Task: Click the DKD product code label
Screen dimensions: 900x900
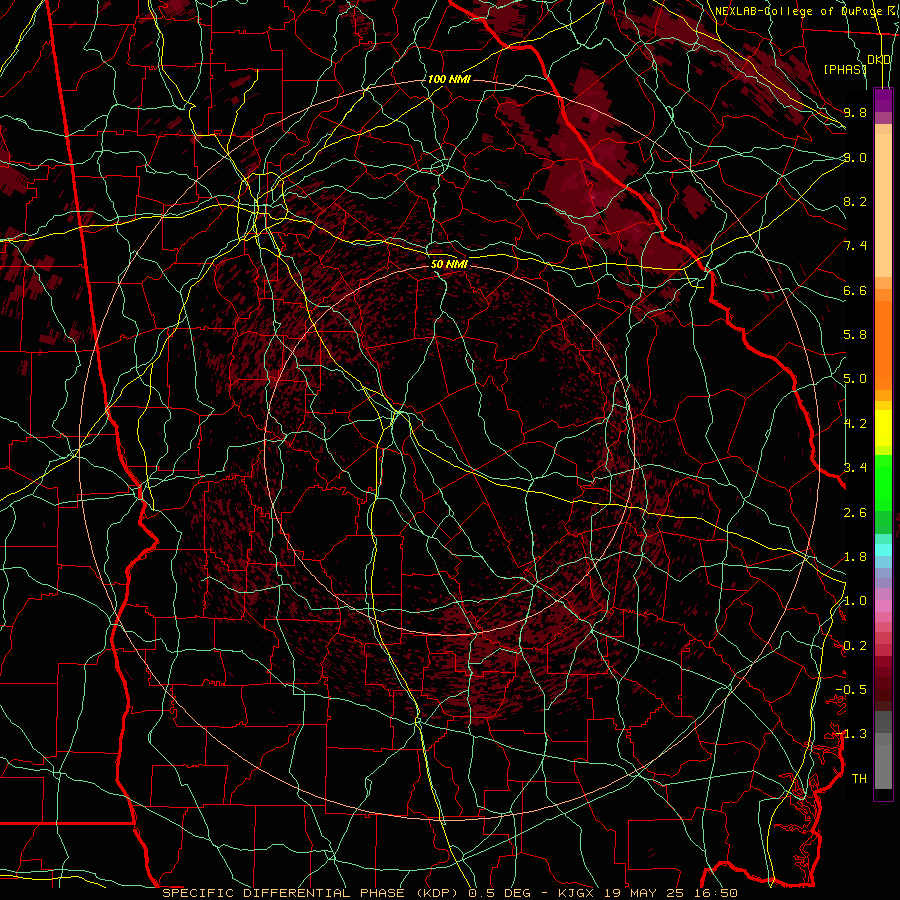Action: pyautogui.click(x=879, y=60)
